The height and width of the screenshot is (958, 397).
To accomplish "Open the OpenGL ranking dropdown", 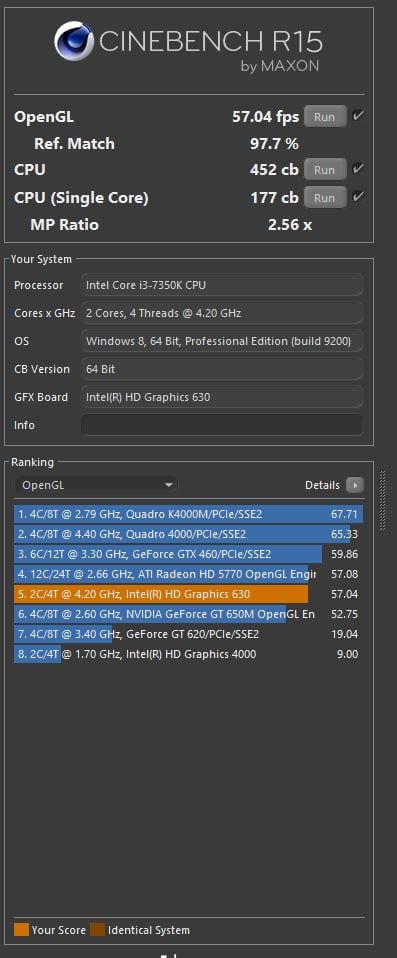I will click(96, 485).
